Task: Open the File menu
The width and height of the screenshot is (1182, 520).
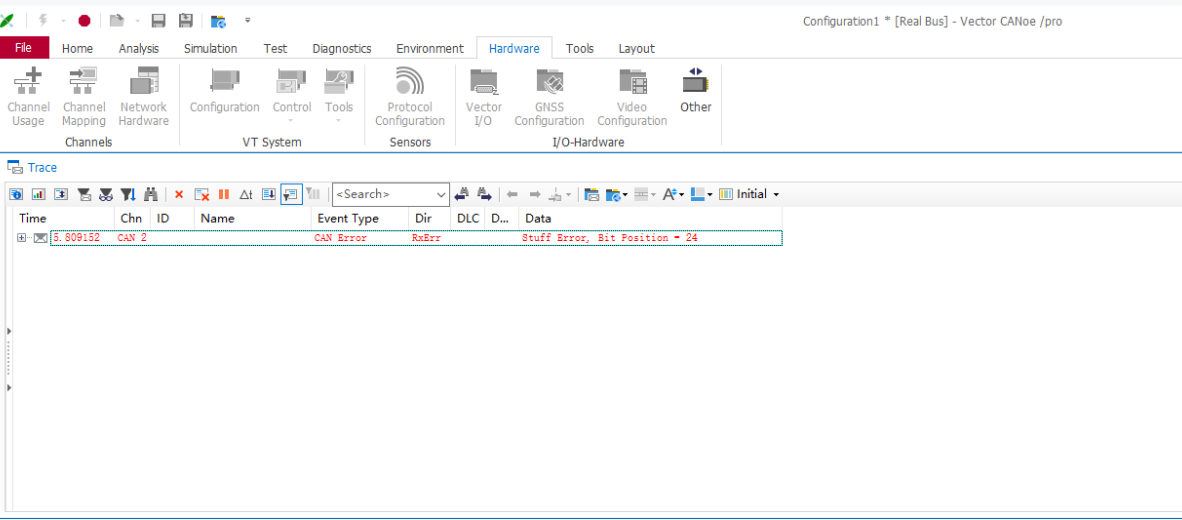Action: click(x=24, y=47)
